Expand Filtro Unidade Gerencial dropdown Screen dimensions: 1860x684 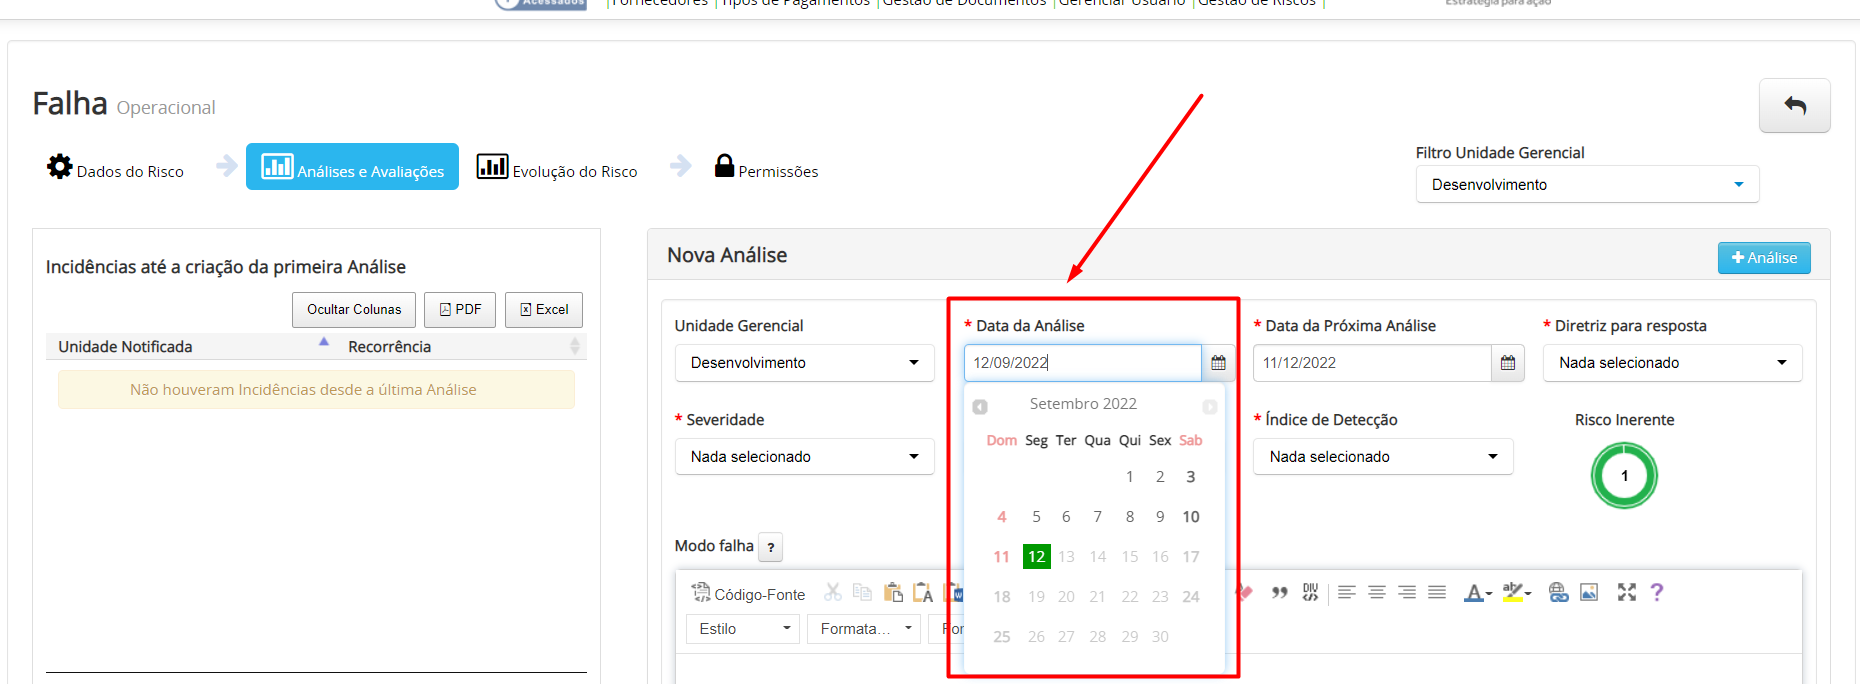coord(1587,185)
